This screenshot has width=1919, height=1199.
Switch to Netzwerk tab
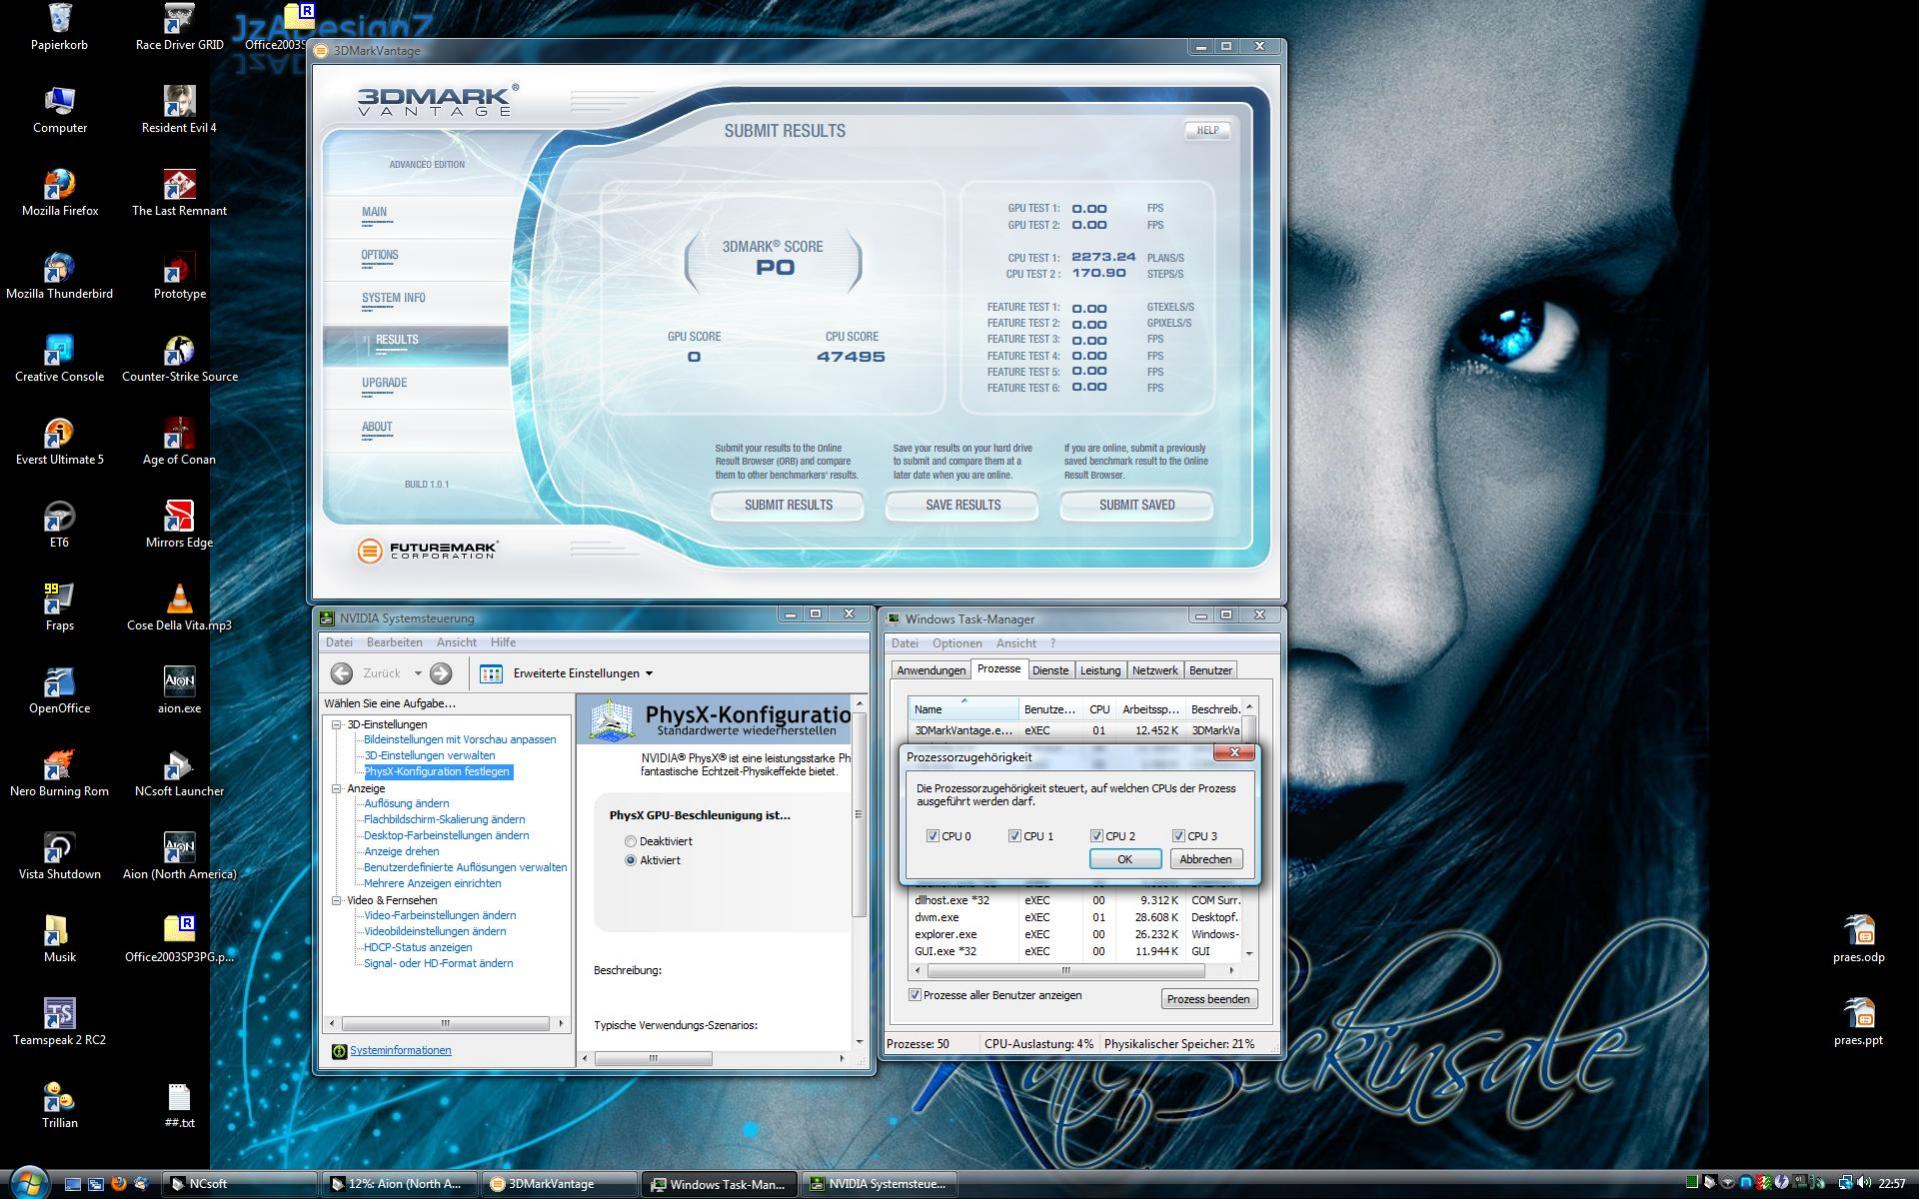click(1154, 670)
